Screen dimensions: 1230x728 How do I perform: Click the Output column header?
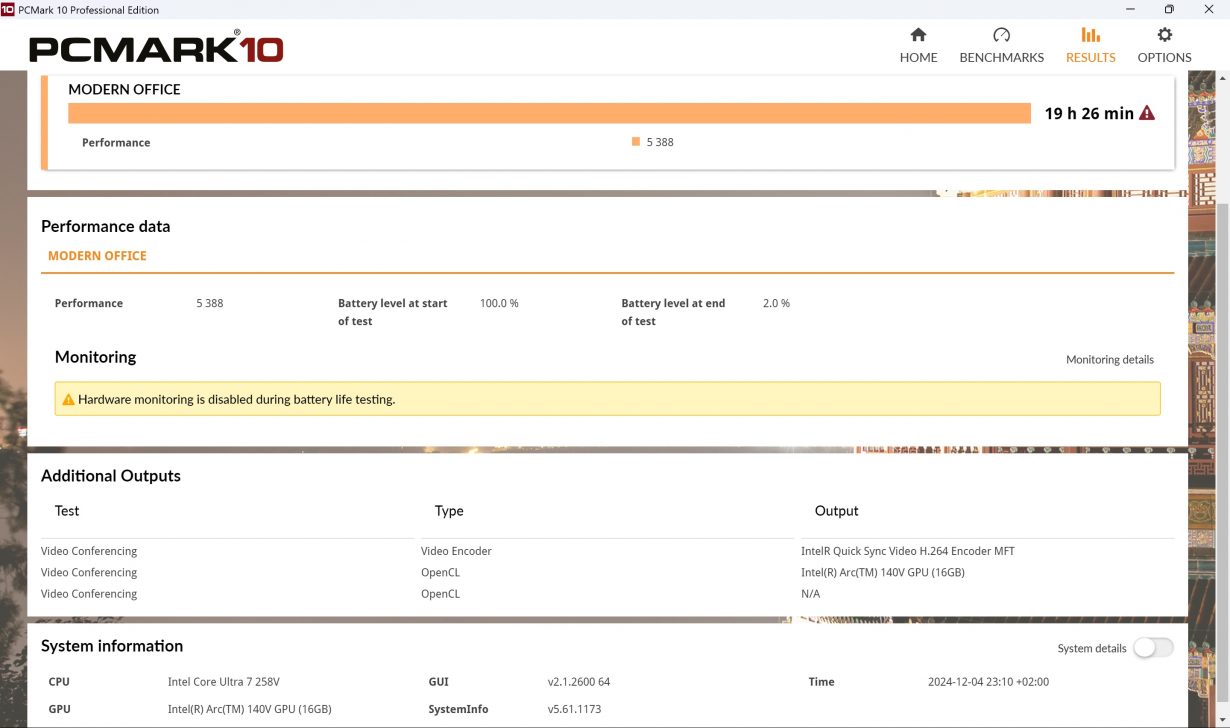pos(836,511)
